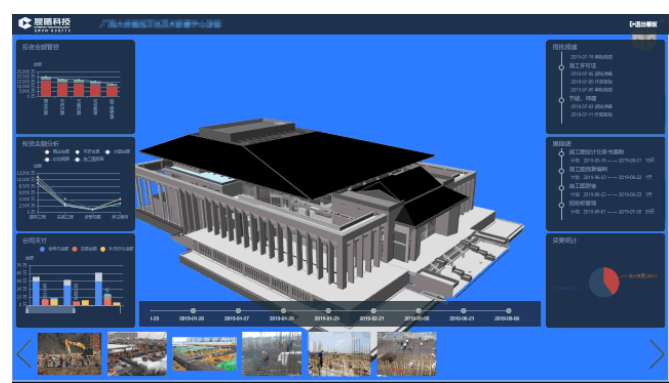Click the tallest red bar in investment control chart

point(46,87)
